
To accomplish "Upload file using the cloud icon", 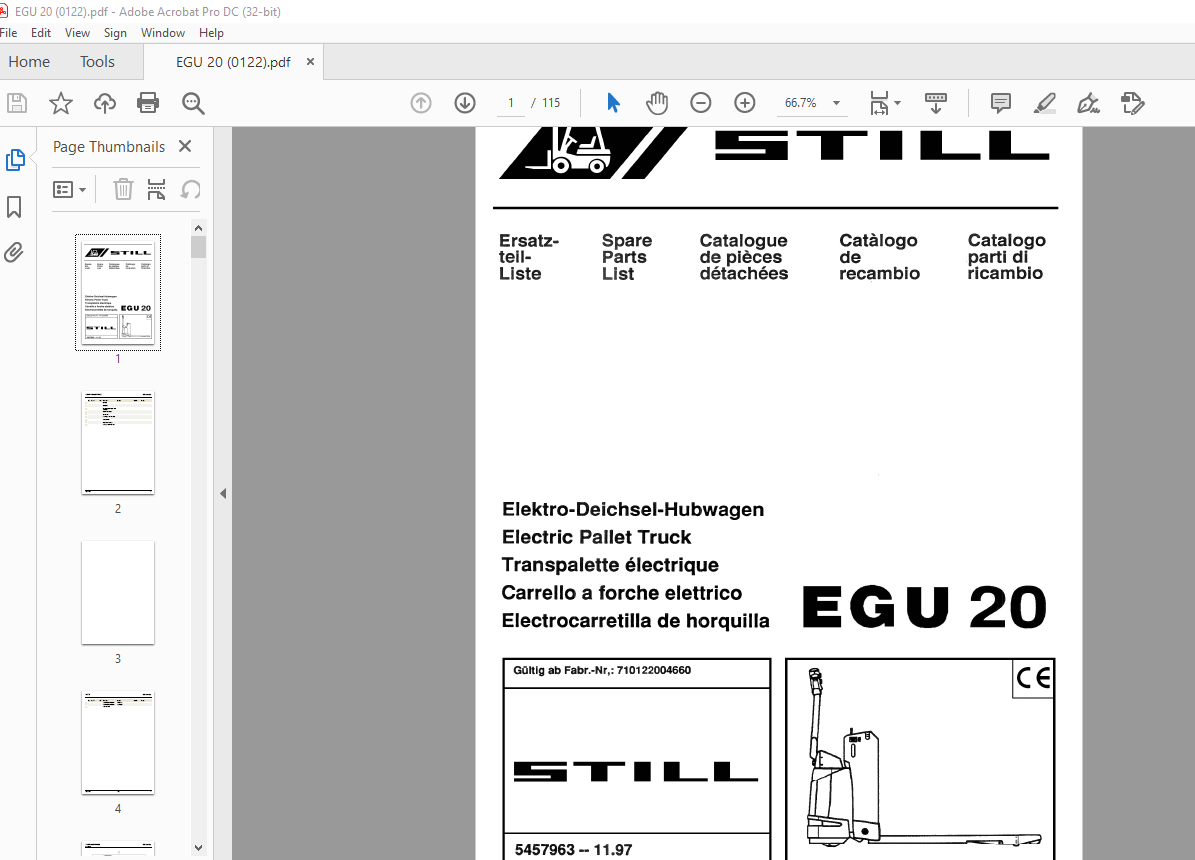I will (104, 103).
